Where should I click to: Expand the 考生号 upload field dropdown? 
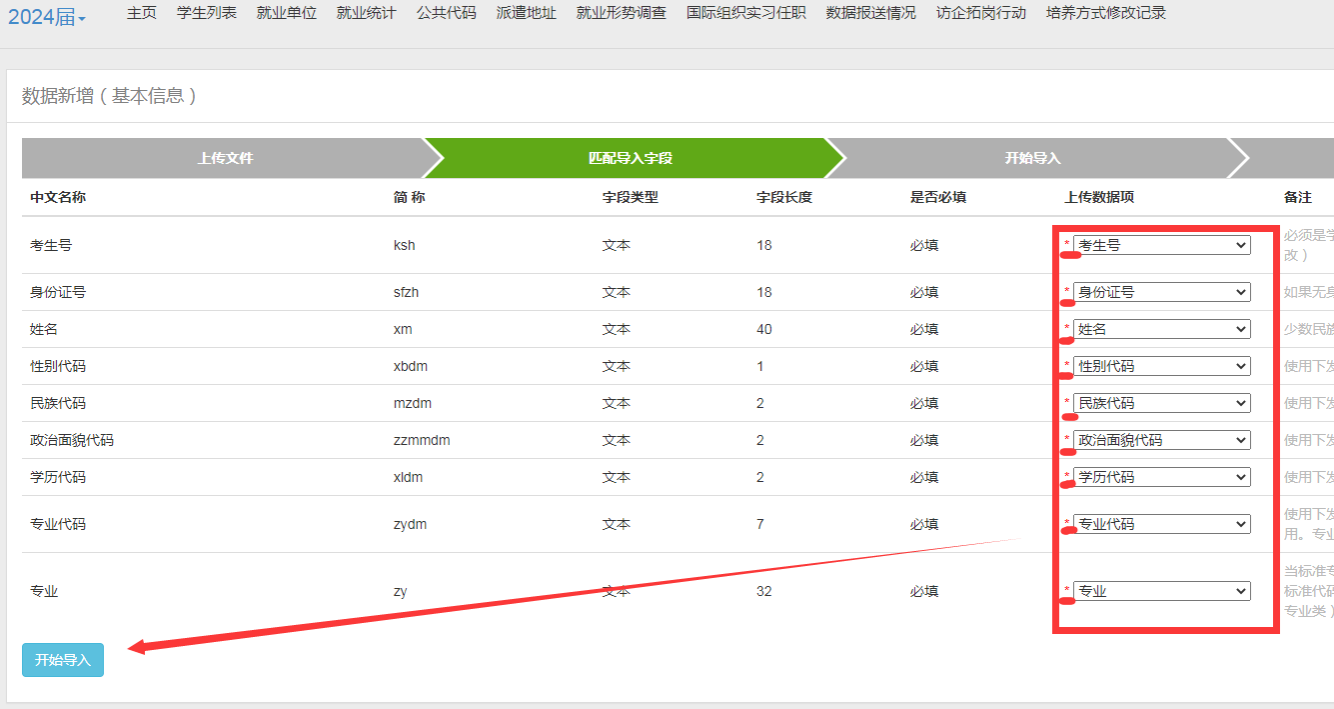tap(1161, 245)
